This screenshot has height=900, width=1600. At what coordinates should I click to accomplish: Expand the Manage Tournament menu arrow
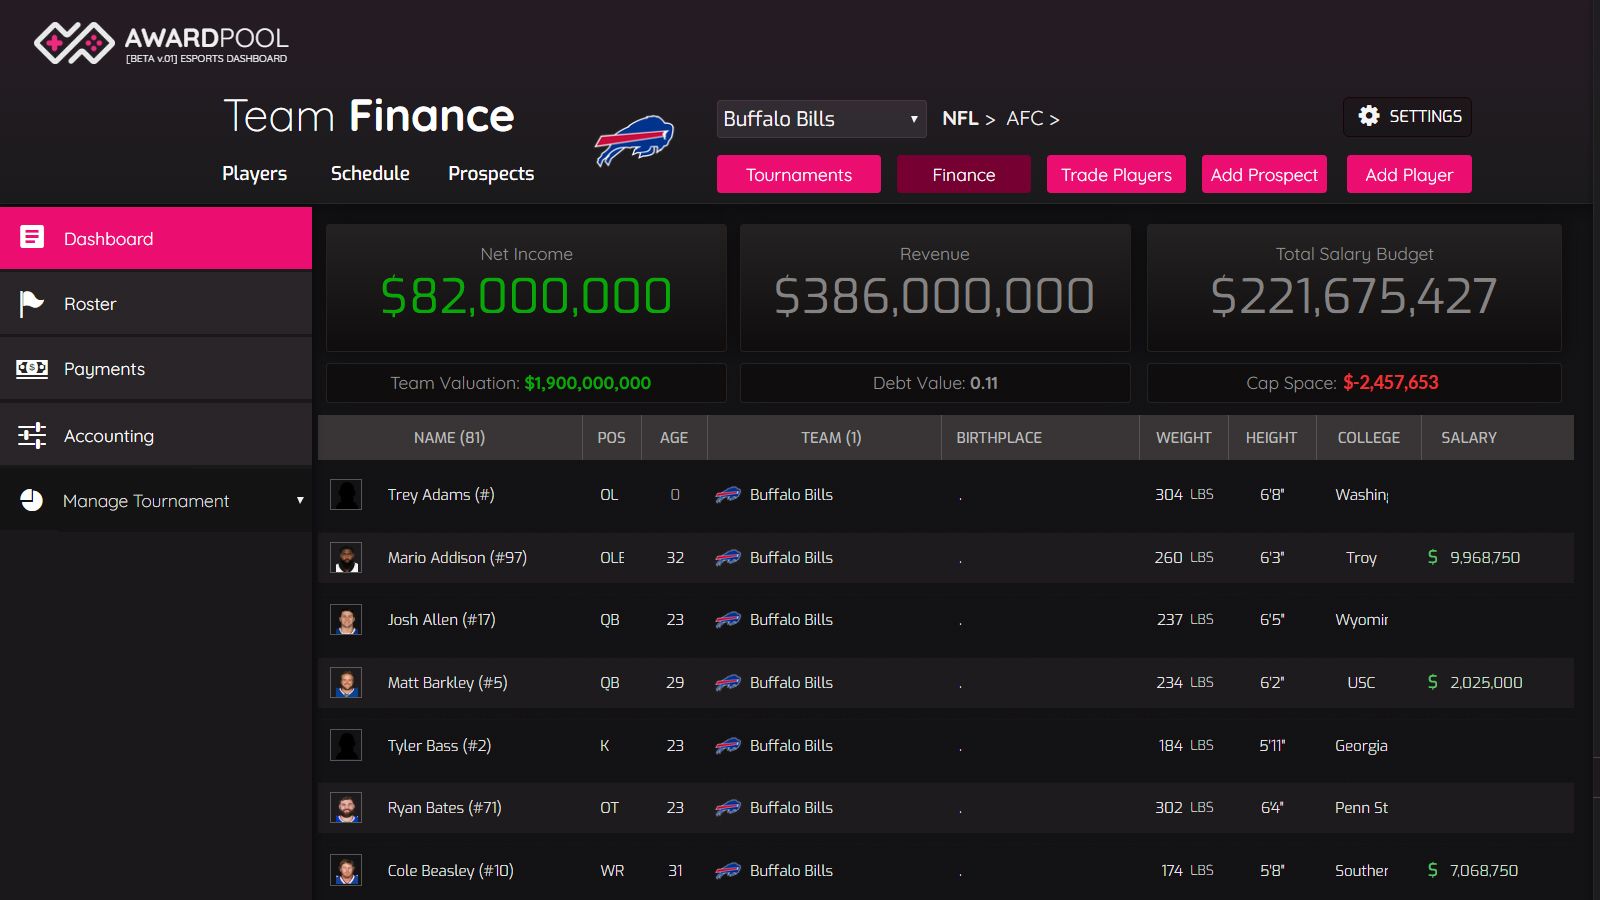299,501
